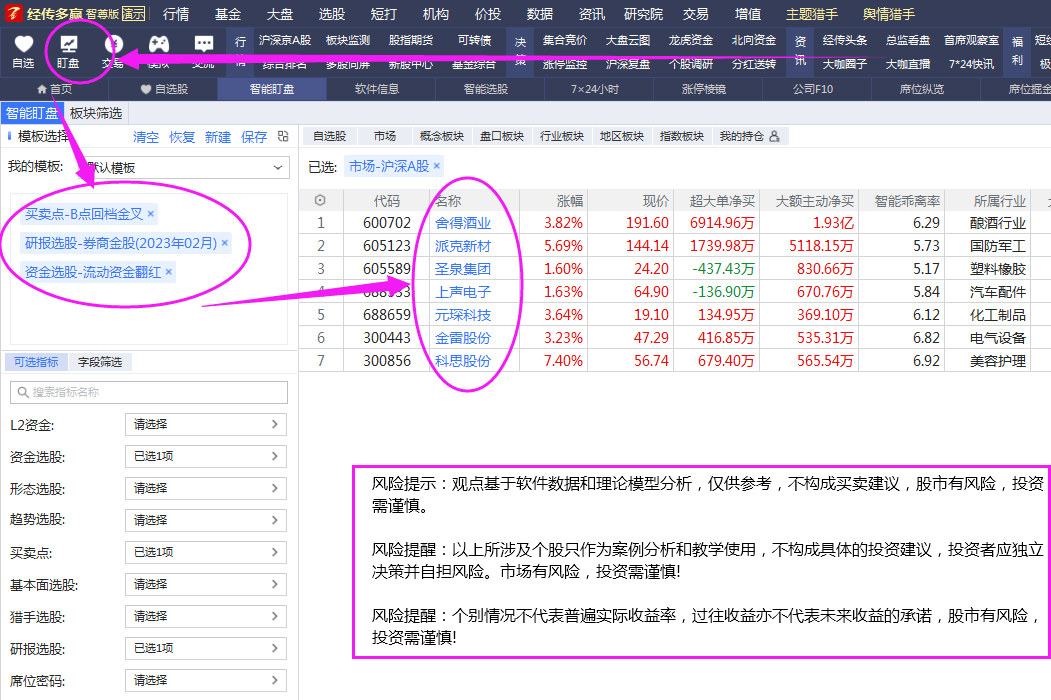
Task: Switch to the 字段筛选 tab
Action: click(100, 362)
